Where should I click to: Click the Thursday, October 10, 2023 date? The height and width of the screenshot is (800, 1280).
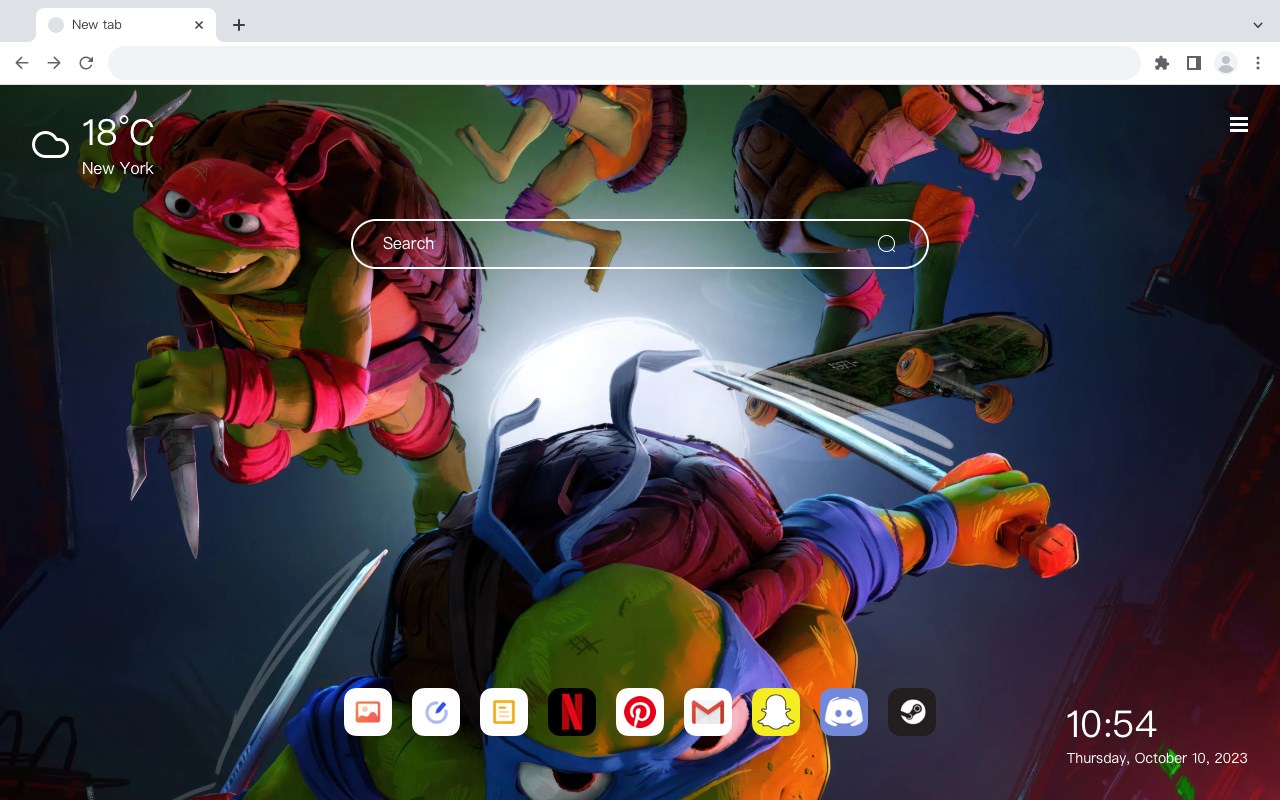click(x=1157, y=758)
